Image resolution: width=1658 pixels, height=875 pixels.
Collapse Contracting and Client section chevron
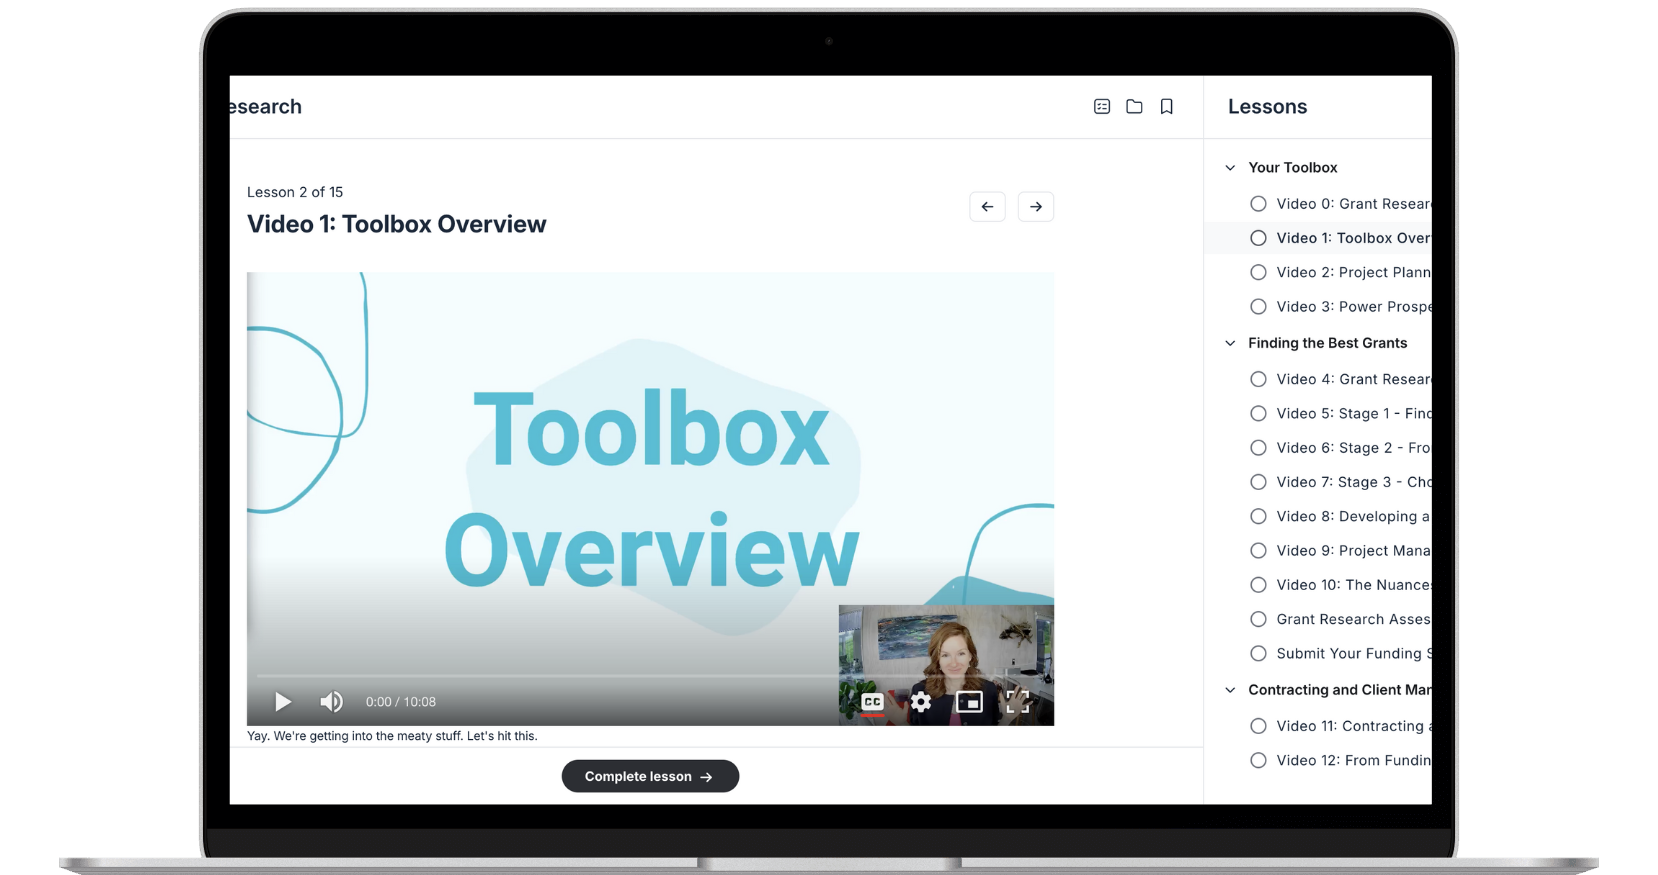[x=1230, y=690]
